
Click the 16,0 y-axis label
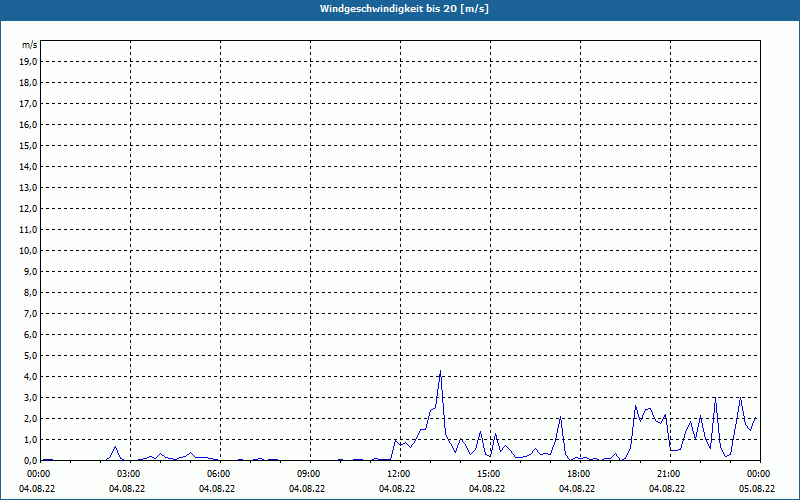pos(28,124)
